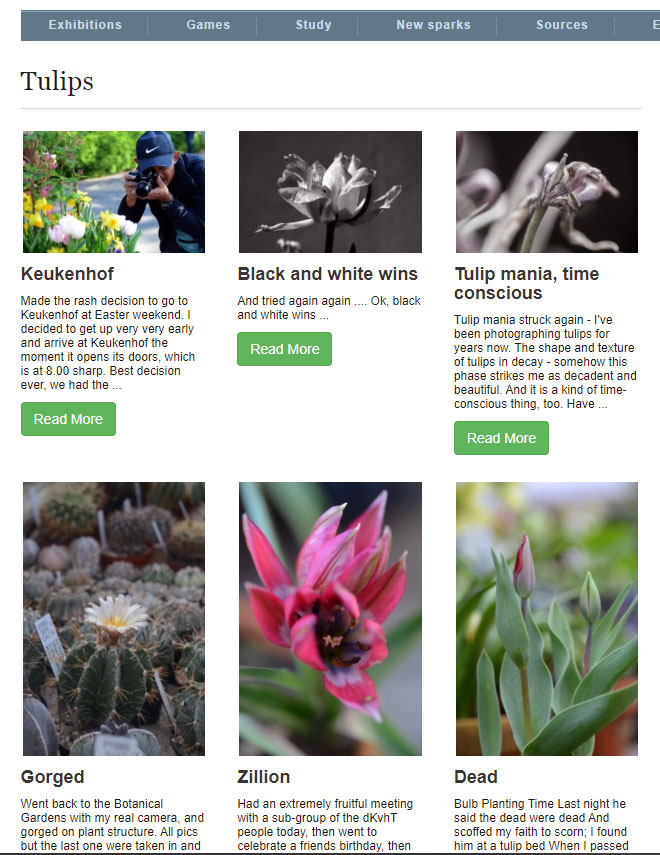View the black and white tulip image

tap(331, 192)
